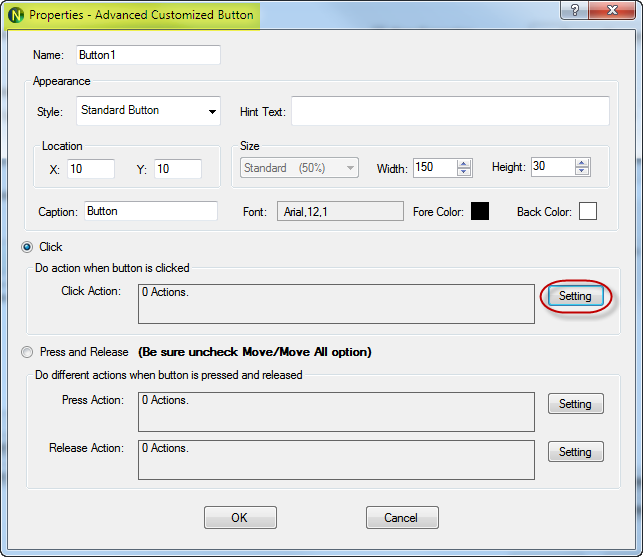
Task: Decrease Width with the down spinner arrow
Action: [x=463, y=171]
